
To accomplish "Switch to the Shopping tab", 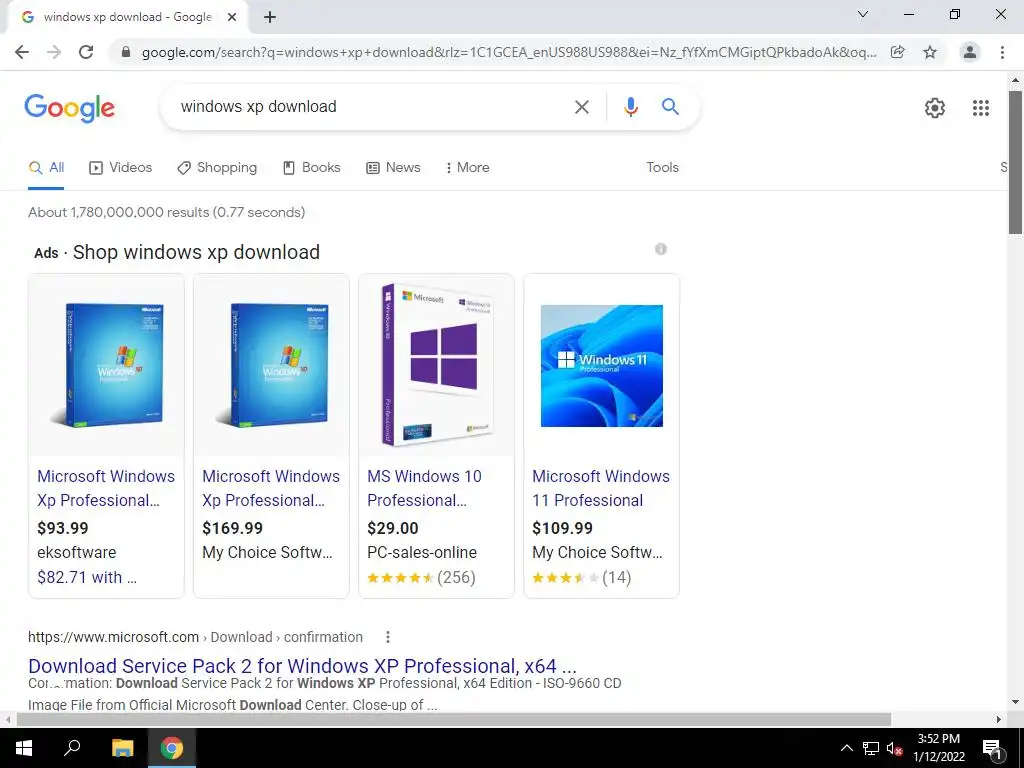I will click(217, 168).
